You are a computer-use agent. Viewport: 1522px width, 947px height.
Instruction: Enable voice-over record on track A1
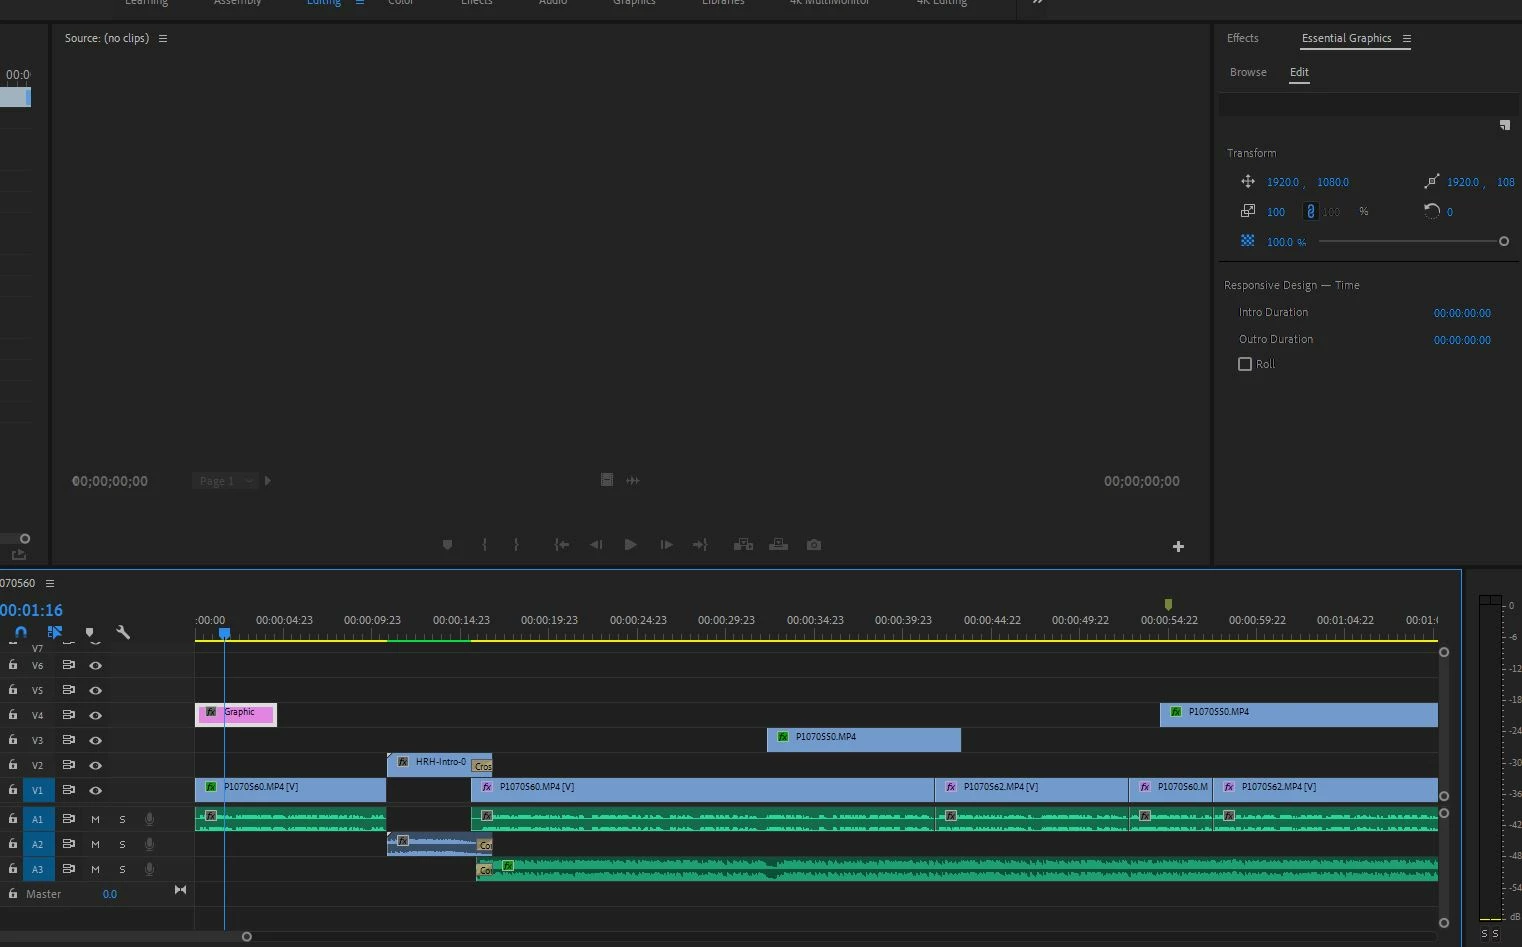tap(149, 819)
